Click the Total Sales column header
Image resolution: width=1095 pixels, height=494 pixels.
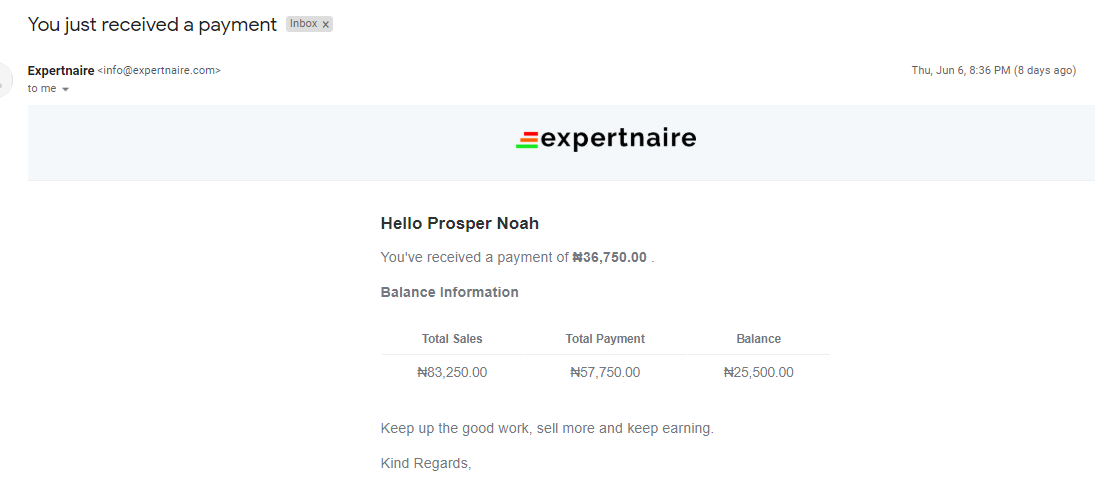[x=452, y=339]
